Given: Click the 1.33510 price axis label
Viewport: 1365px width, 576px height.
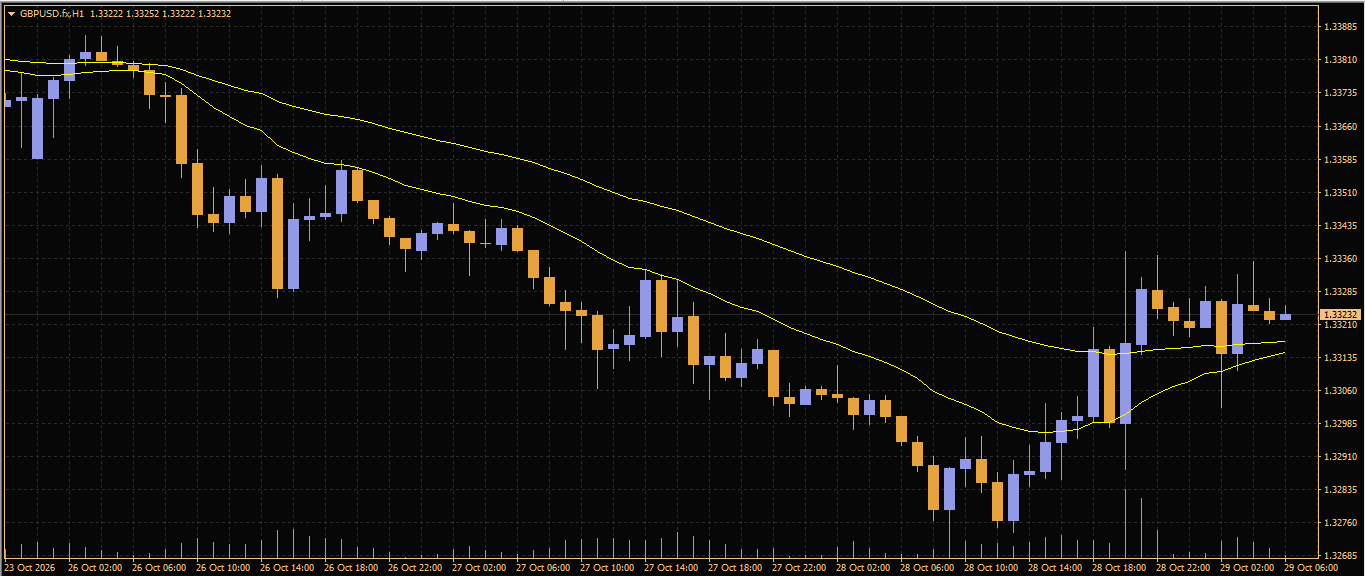Looking at the screenshot, I should pyautogui.click(x=1339, y=192).
